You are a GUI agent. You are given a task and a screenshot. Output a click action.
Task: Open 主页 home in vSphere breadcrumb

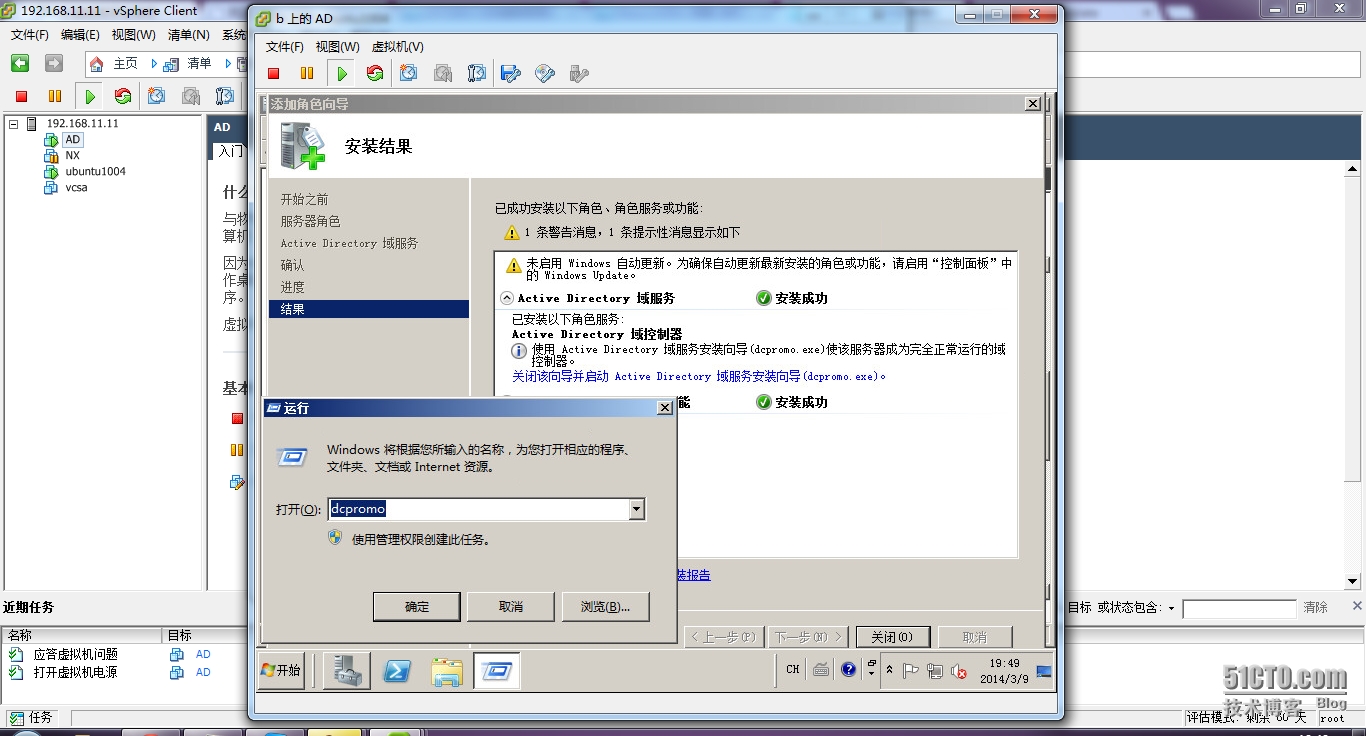point(114,63)
